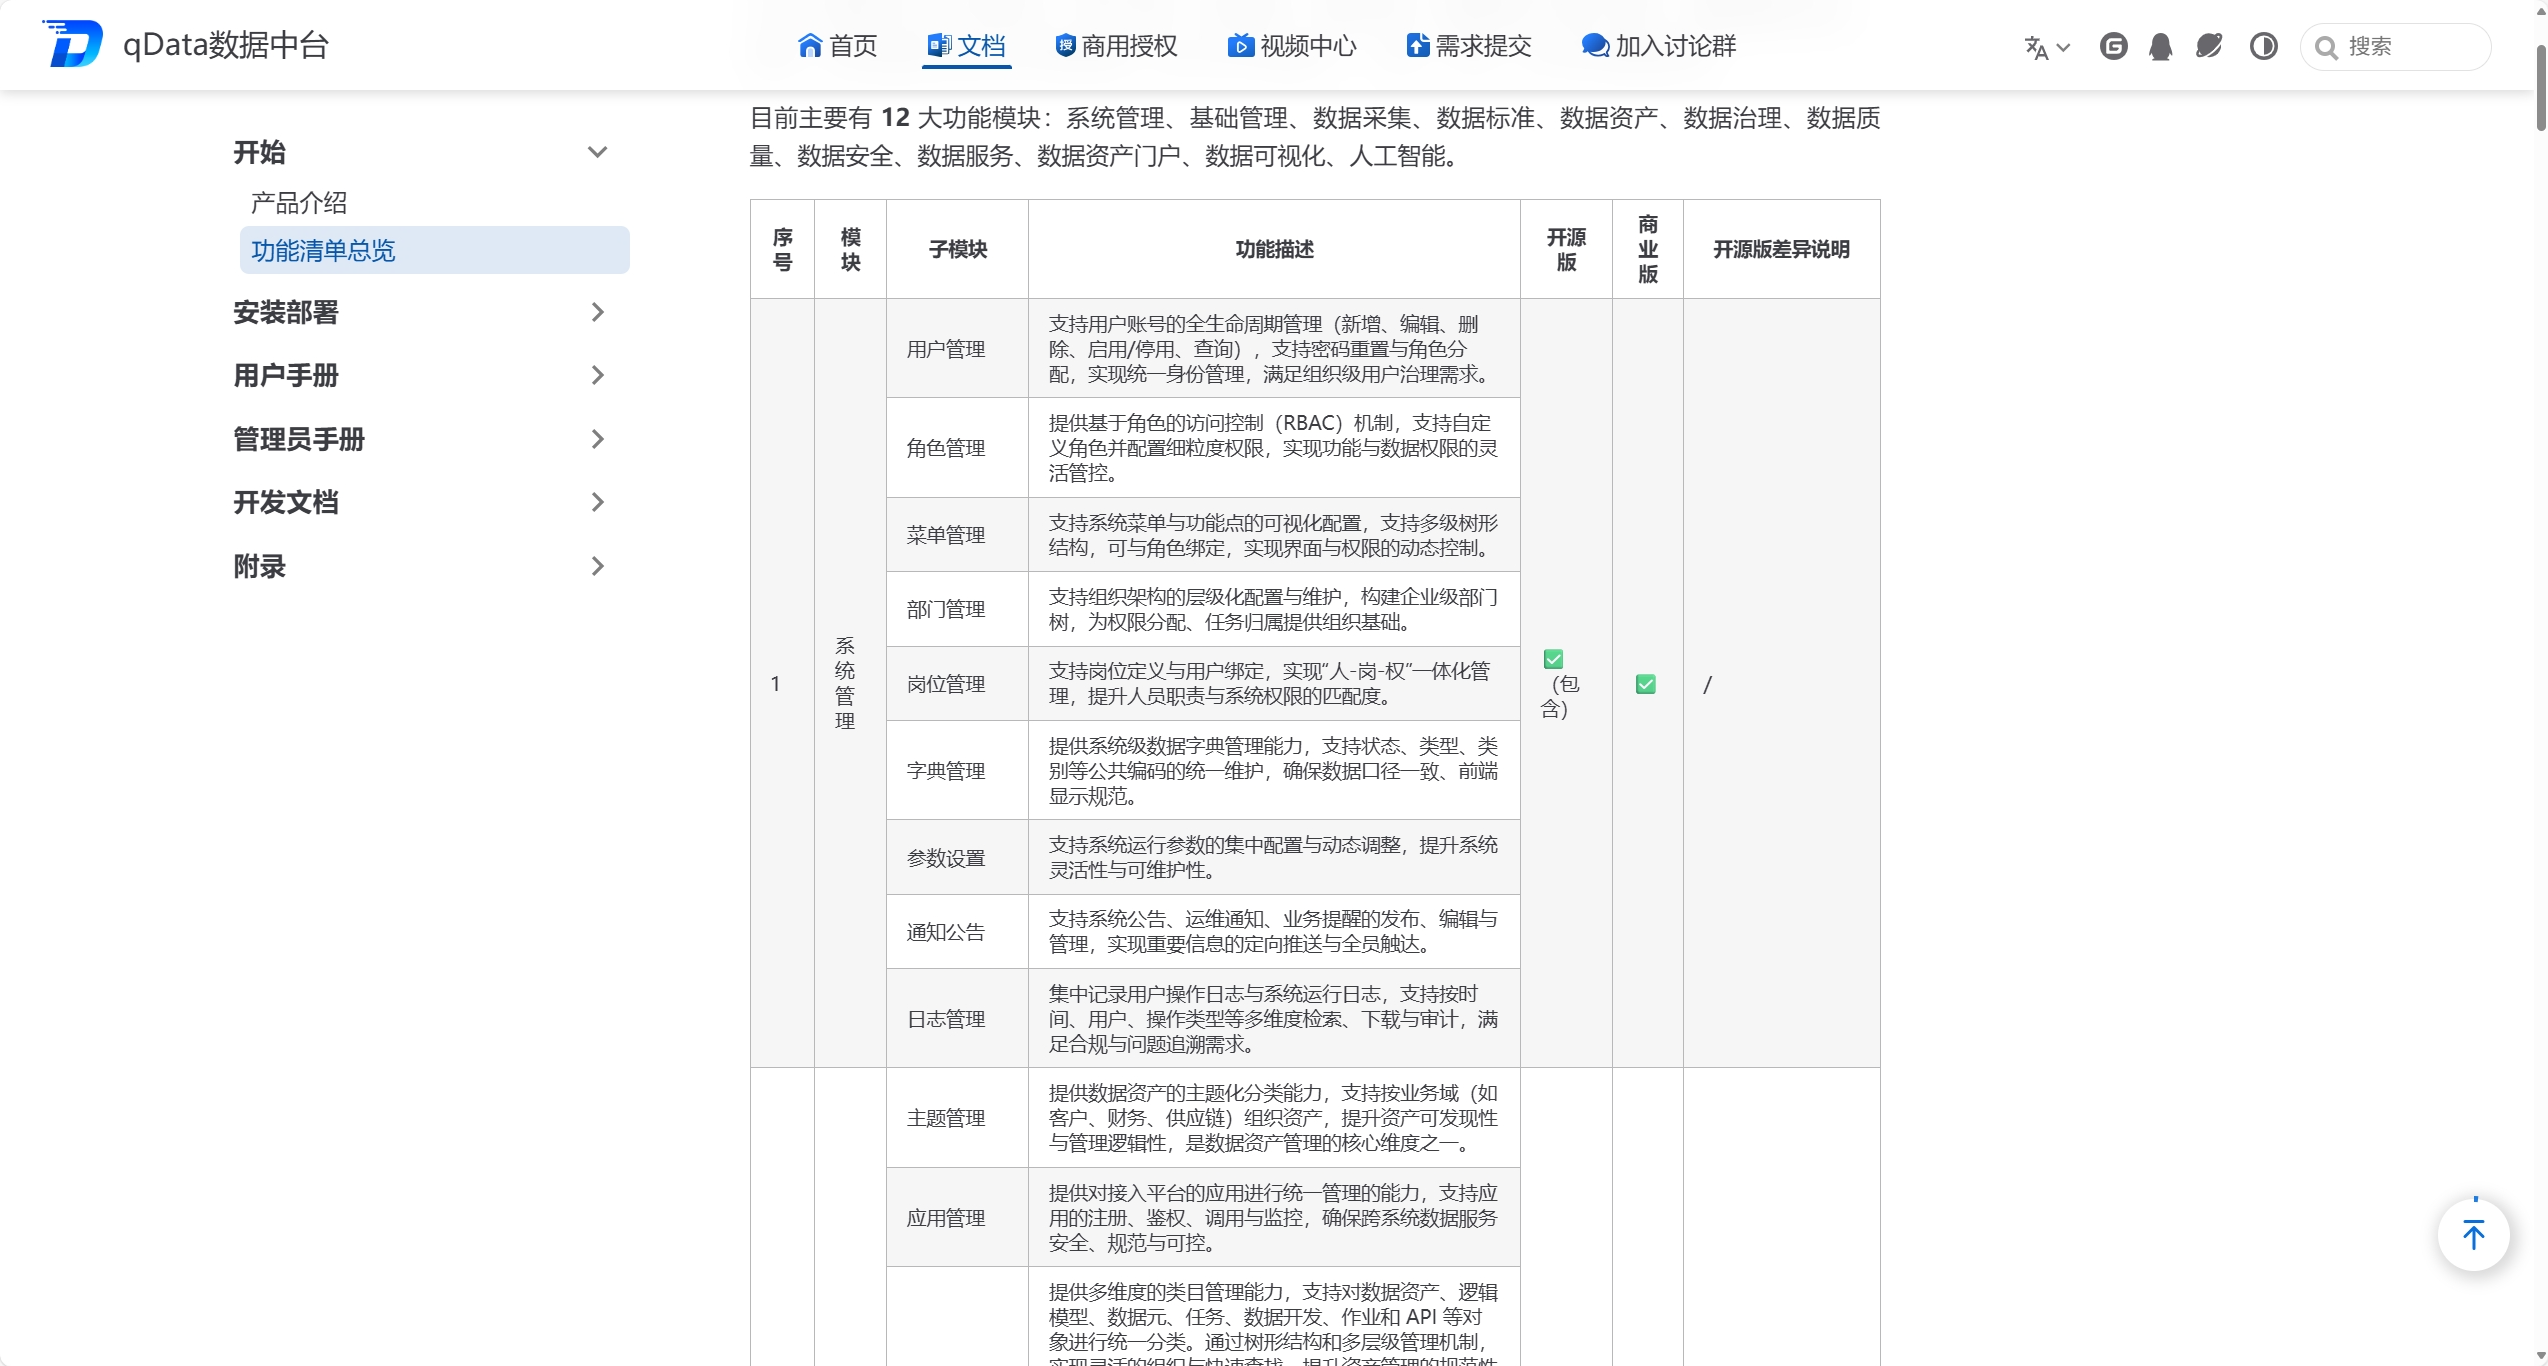Click the 日志管理 table cell
Viewport: 2548px width, 1366px height.
pyautogui.click(x=957, y=1019)
